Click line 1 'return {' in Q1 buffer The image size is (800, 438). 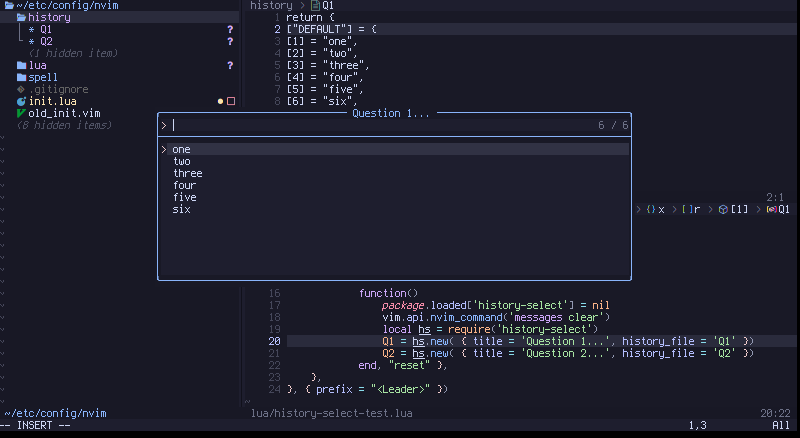coord(310,17)
